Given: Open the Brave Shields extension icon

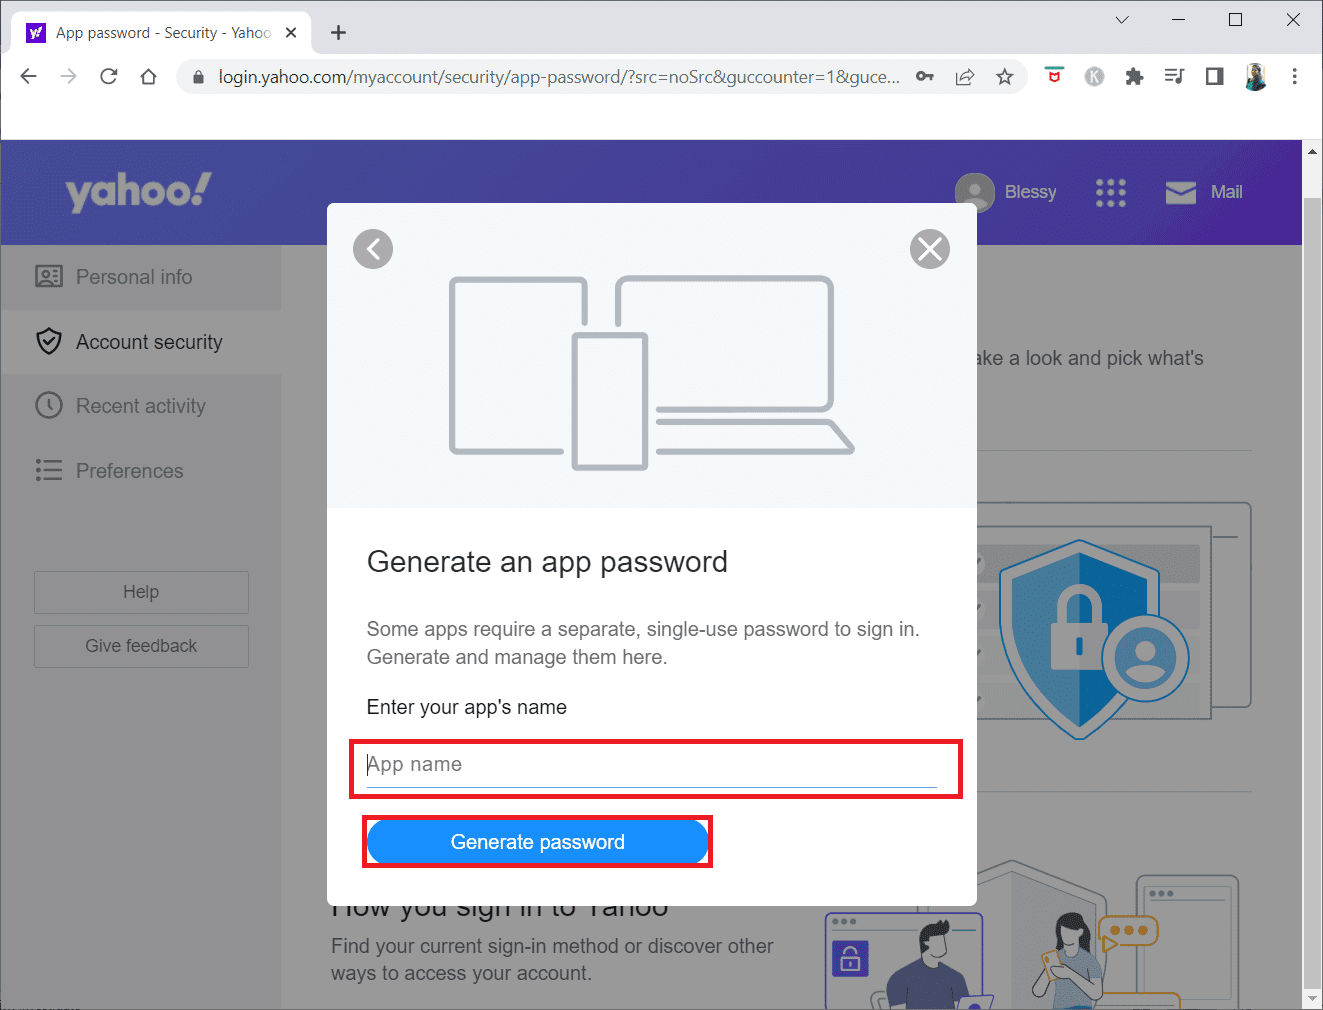Looking at the screenshot, I should pos(1054,76).
